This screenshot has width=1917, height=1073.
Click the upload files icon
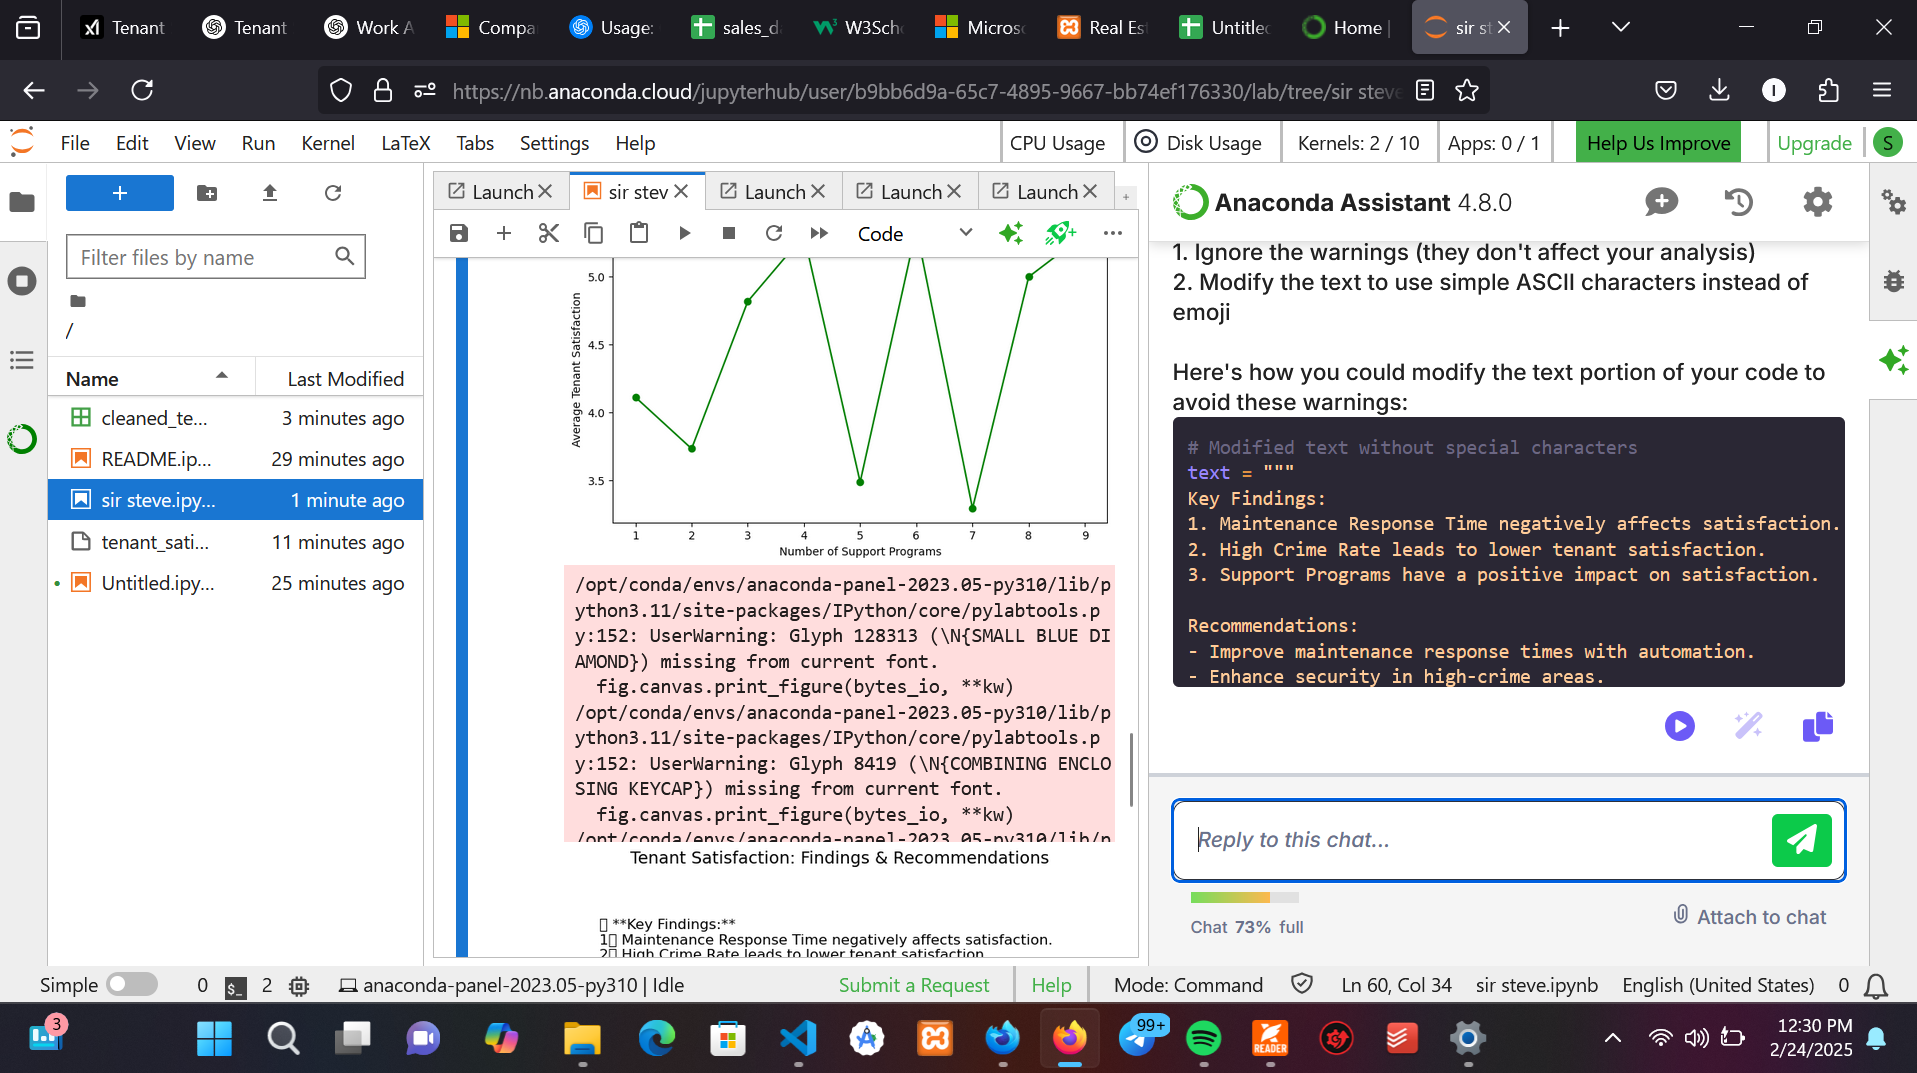pos(270,193)
